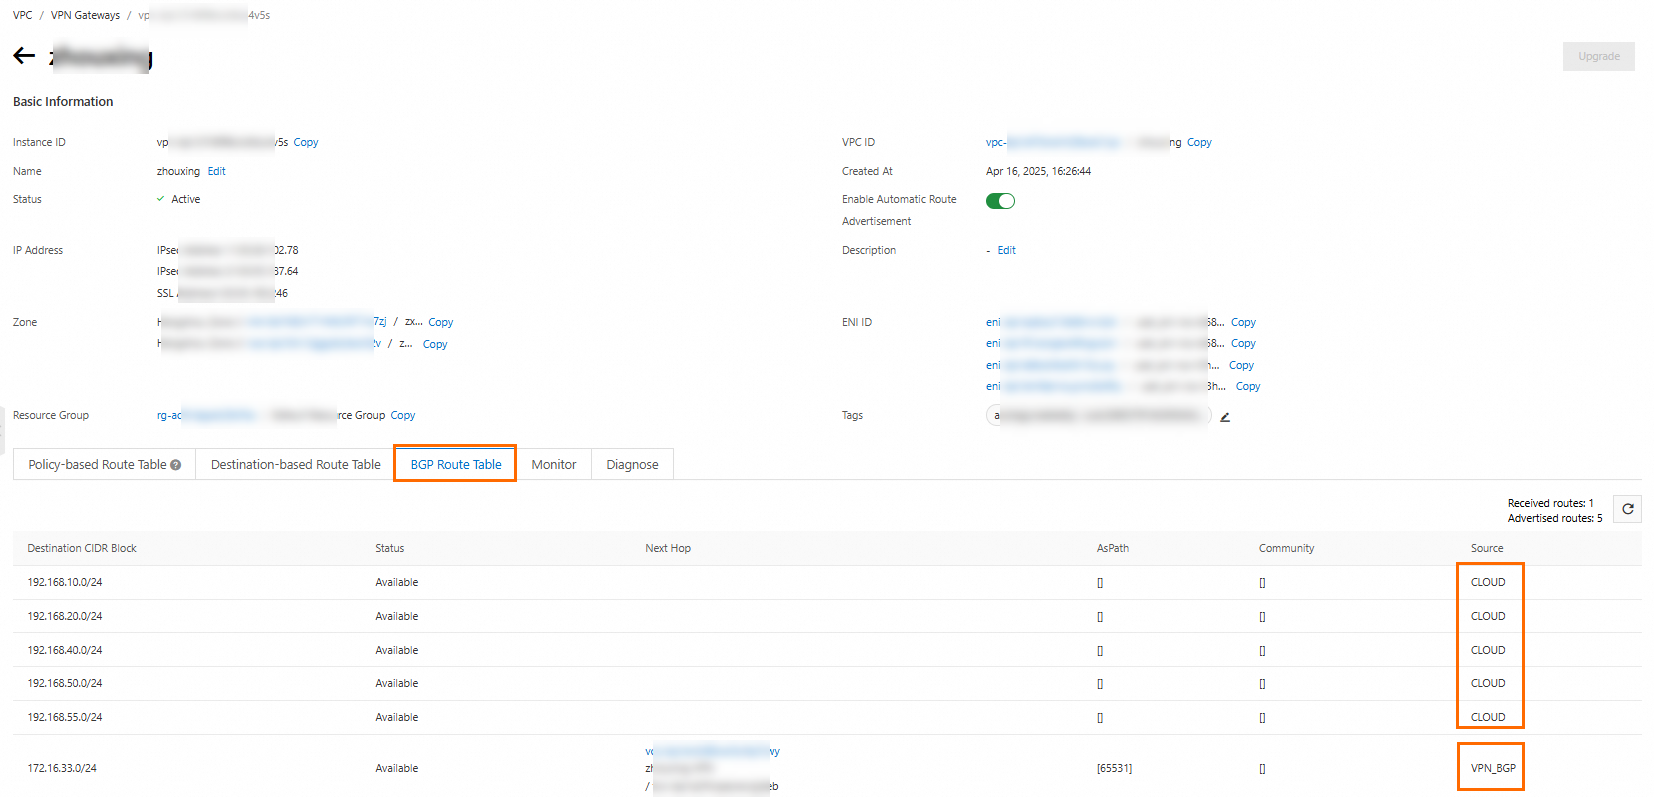The height and width of the screenshot is (797, 1654).
Task: Open the next hop link for 172.16.33.0/24
Action: [x=712, y=751]
